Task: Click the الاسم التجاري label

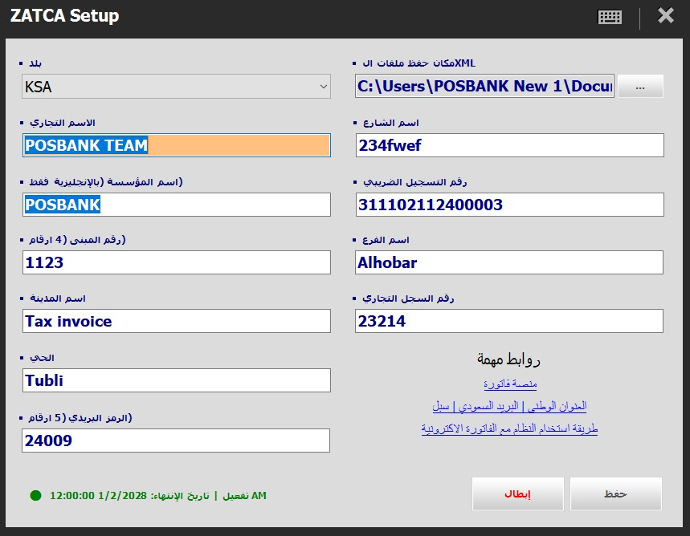Action: click(x=62, y=123)
